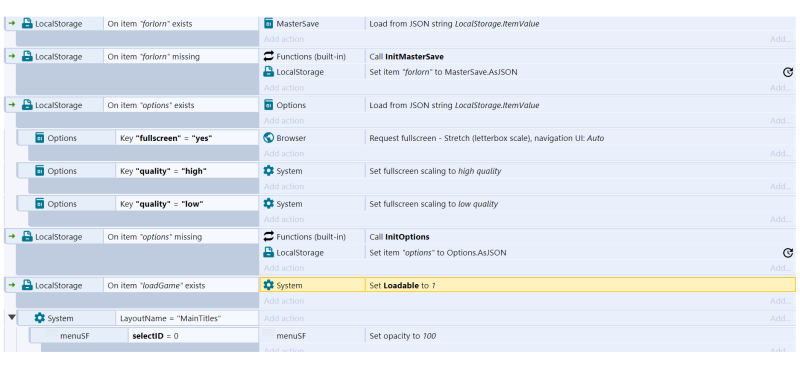Select LocalStorage icon in "forlorn" exists condition
The height and width of the screenshot is (369, 800).
[27, 23]
